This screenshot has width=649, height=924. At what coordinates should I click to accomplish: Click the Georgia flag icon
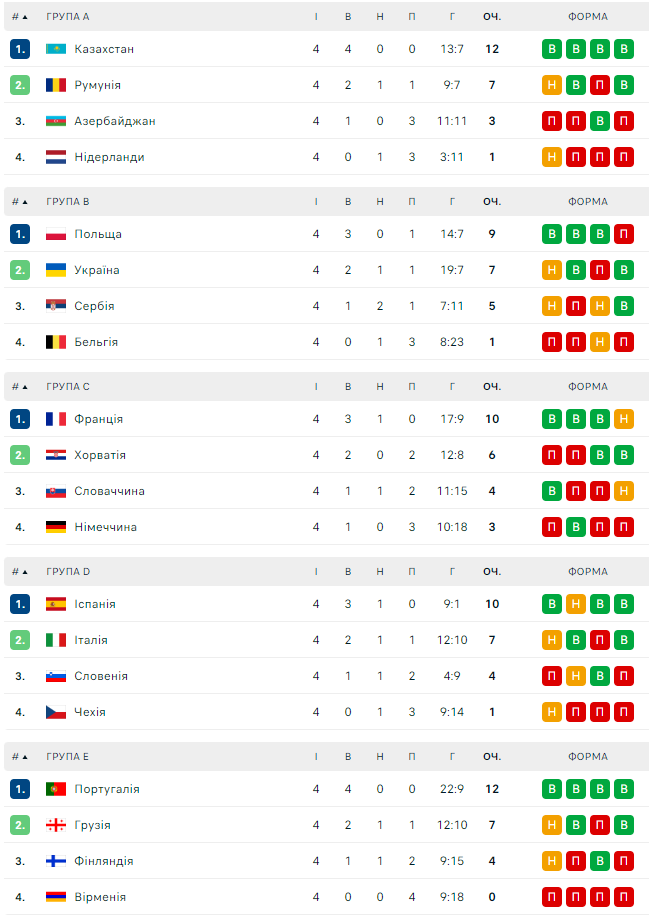pyautogui.click(x=56, y=825)
